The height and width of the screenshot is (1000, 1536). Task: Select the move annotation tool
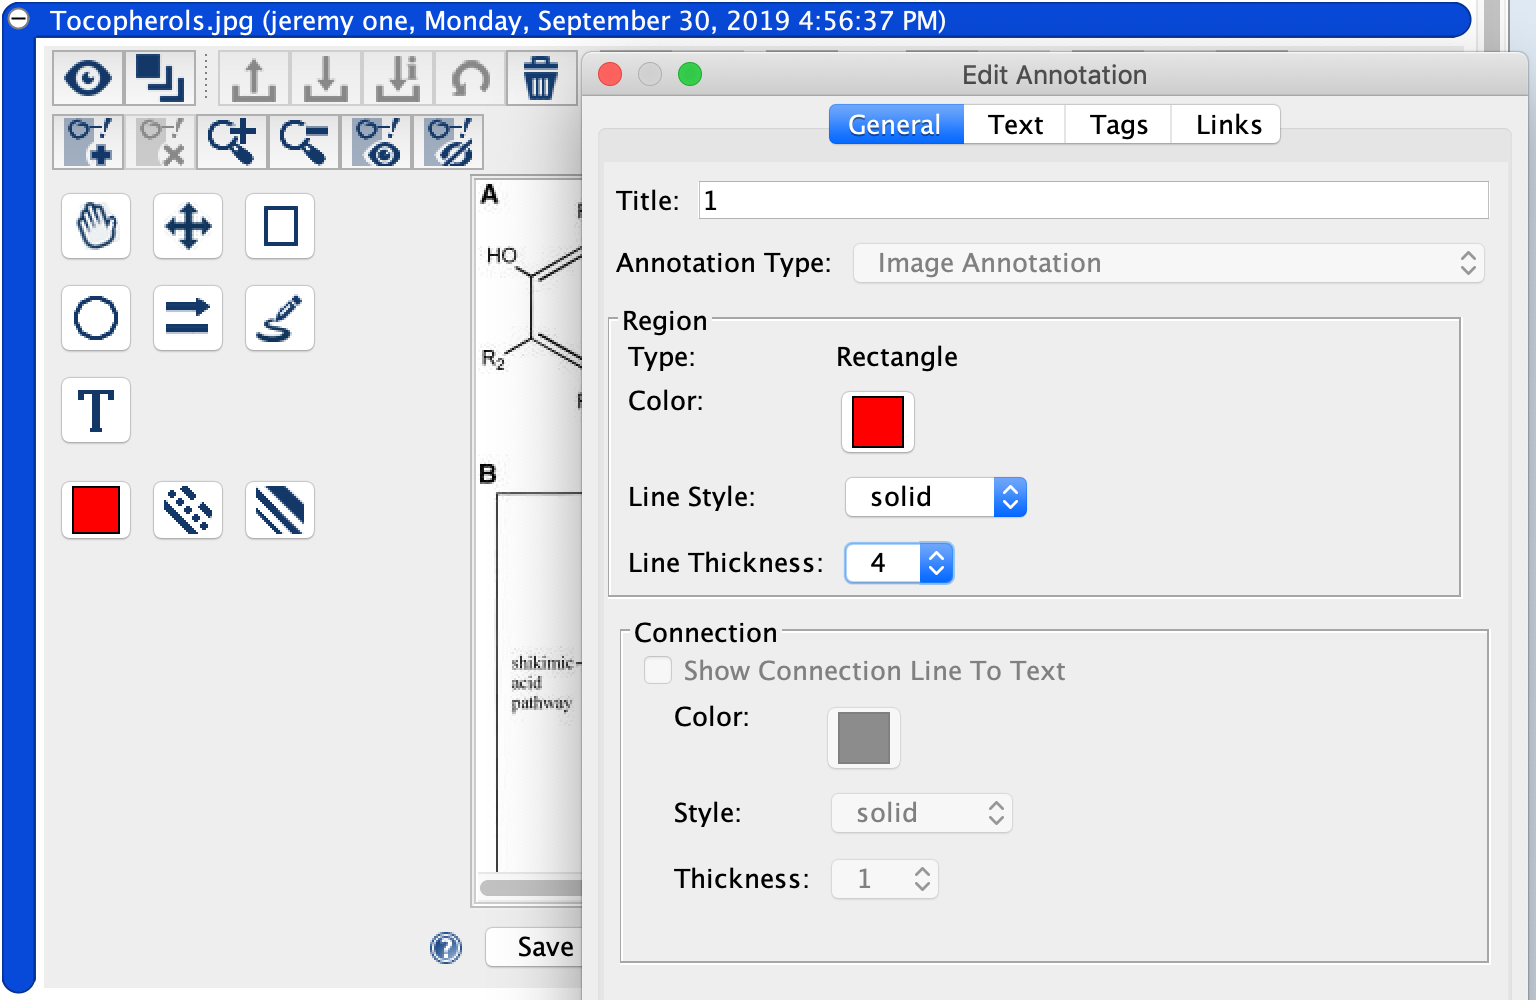[187, 226]
